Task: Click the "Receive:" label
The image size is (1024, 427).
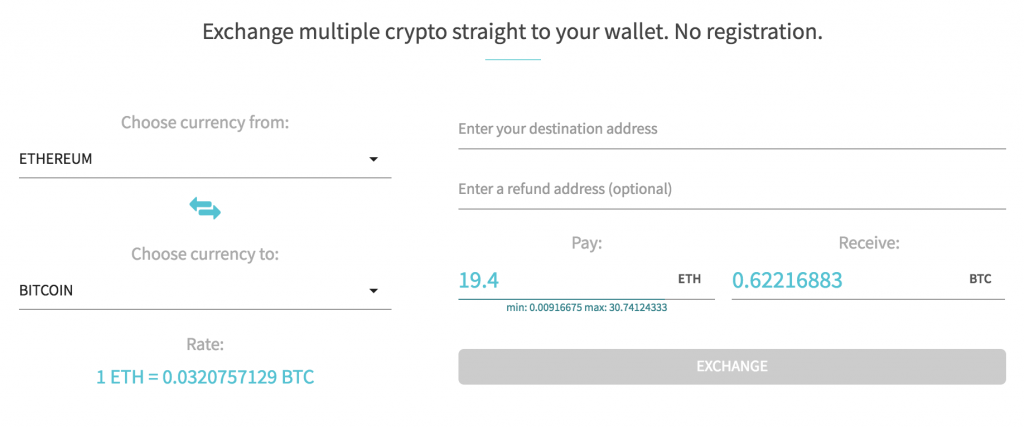Action: [869, 243]
